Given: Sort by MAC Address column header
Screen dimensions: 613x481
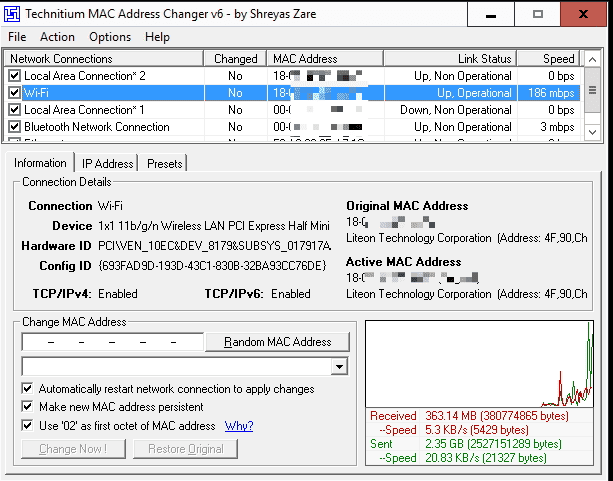Looking at the screenshot, I should point(325,59).
